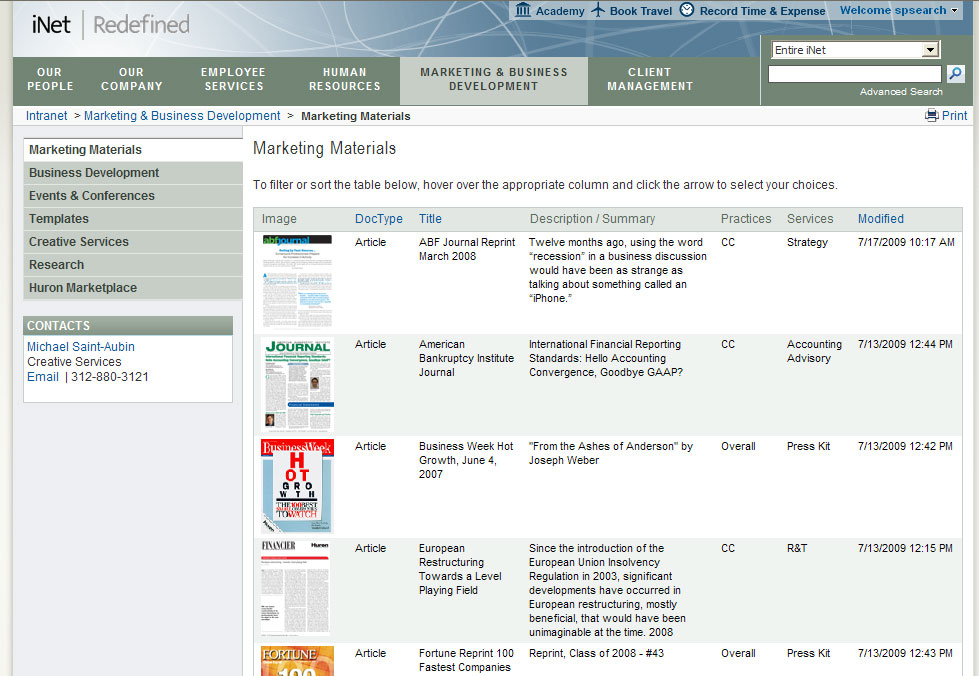Open the American Bankruptcy Institute Journal thumbnail
Screen dimensions: 979x676
(x=297, y=383)
